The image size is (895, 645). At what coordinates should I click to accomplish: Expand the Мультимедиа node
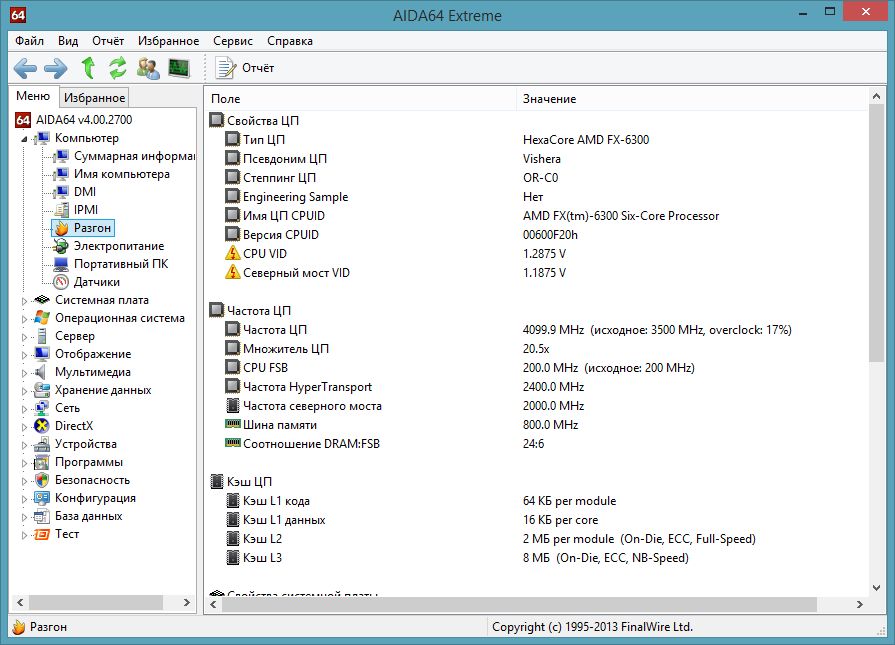(24, 373)
